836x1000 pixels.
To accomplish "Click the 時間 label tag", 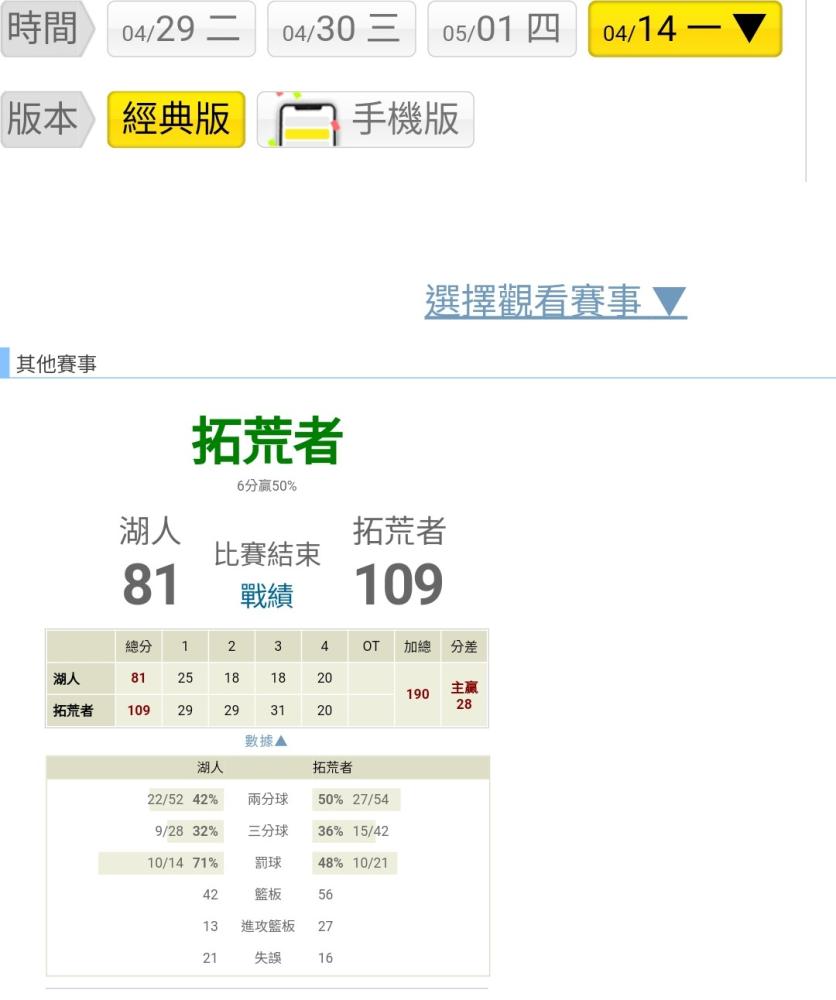I will point(47,29).
